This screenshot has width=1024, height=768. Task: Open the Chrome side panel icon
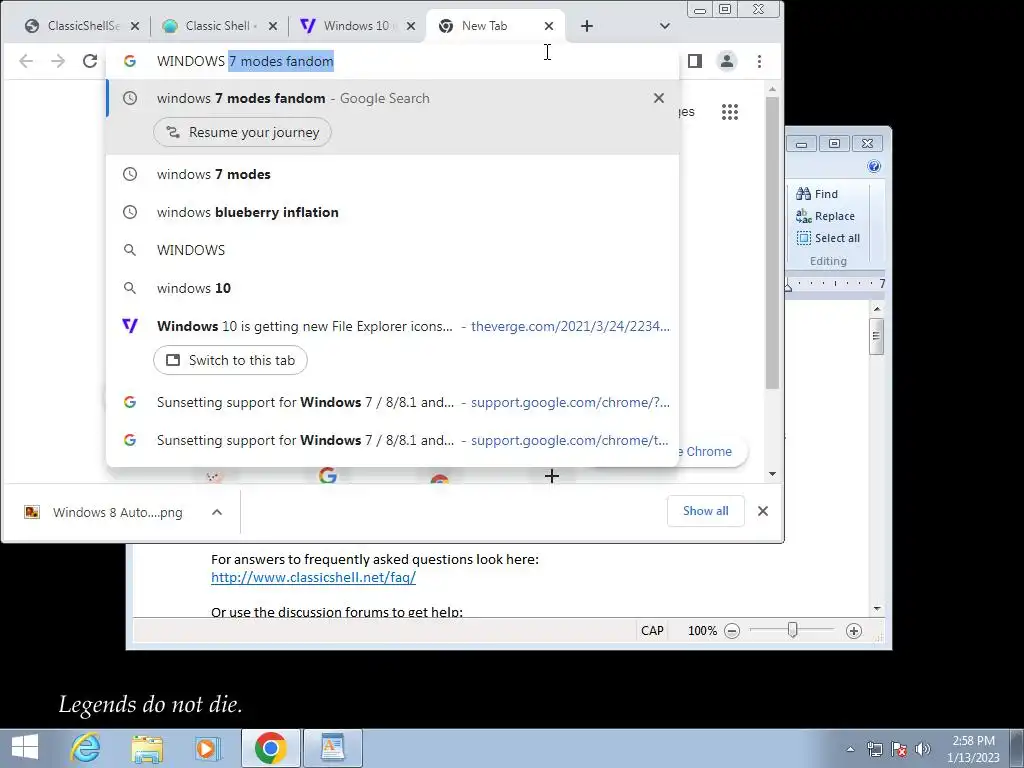point(695,61)
